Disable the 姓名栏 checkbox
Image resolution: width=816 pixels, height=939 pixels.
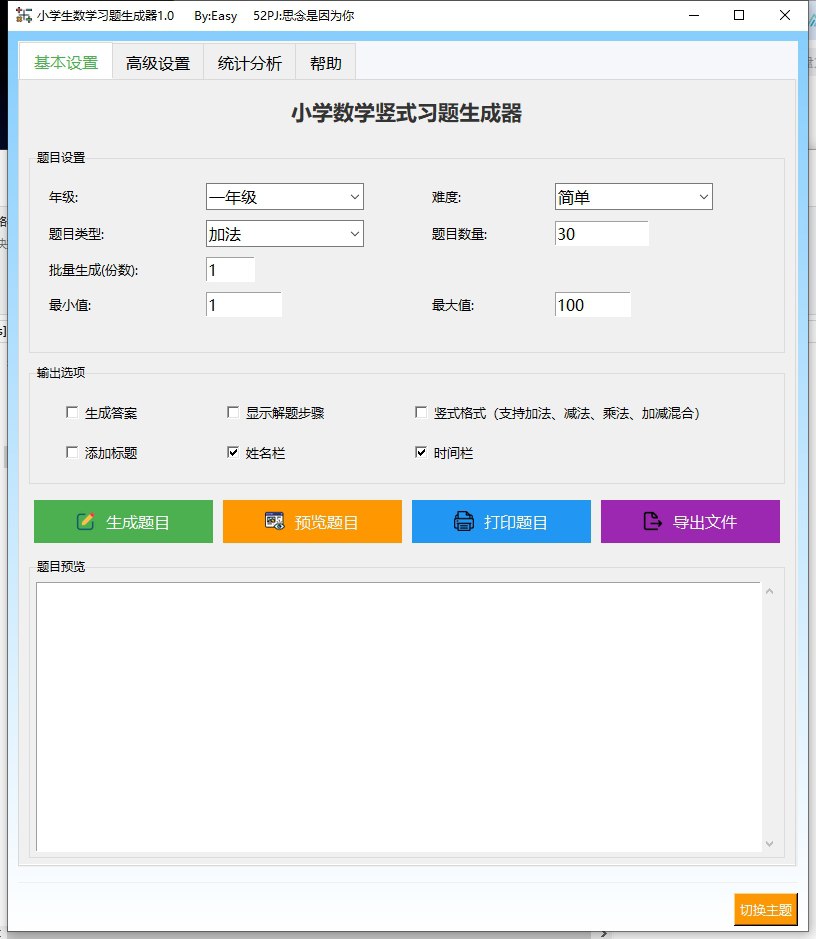pyautogui.click(x=233, y=451)
